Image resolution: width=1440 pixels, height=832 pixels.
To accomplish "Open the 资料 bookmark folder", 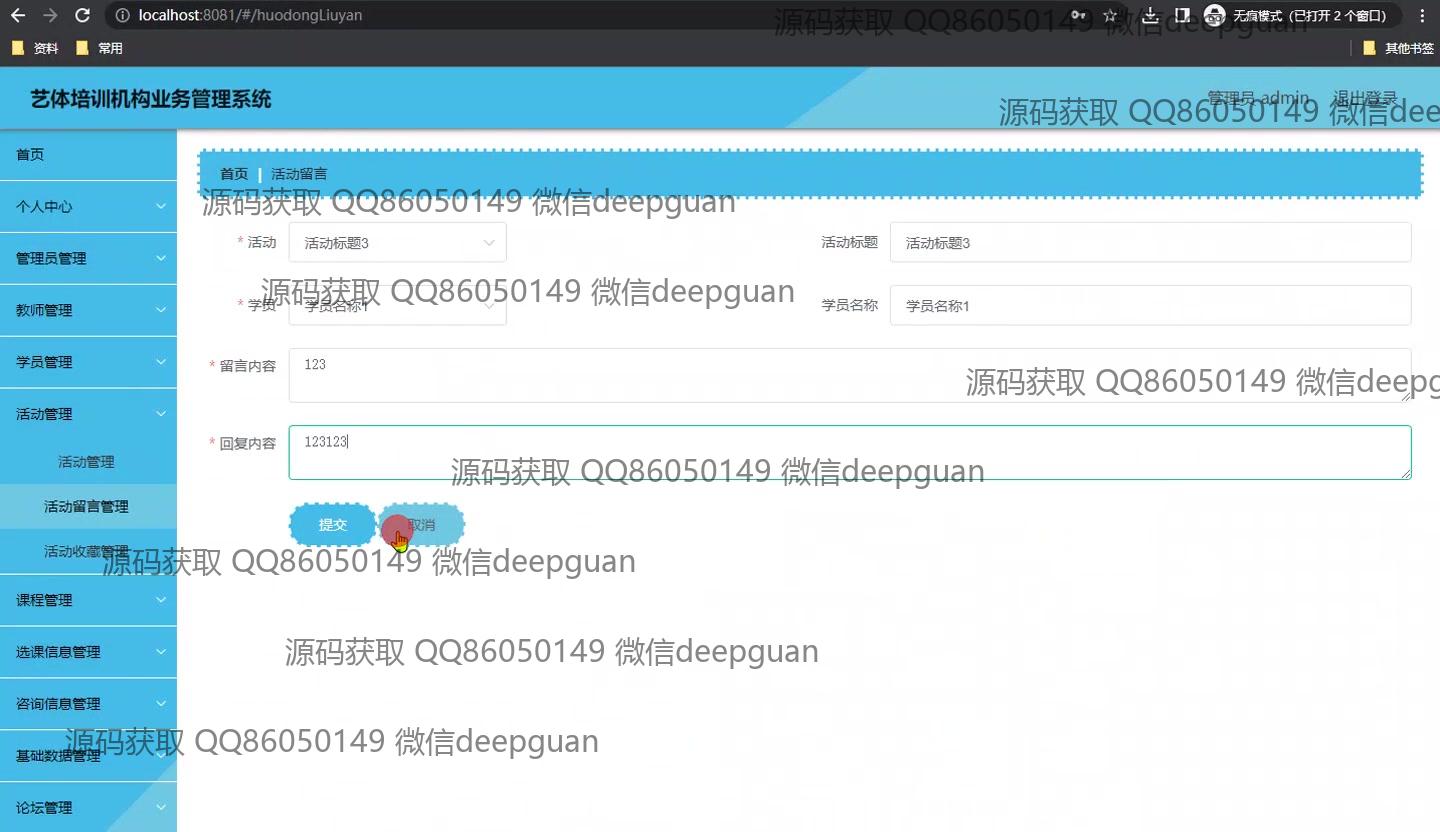I will 36,48.
